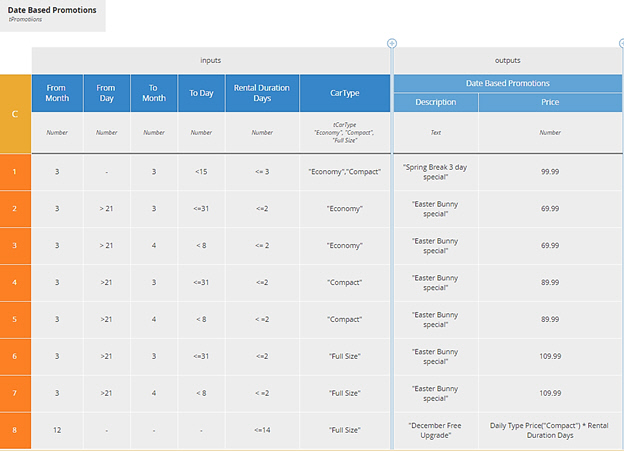Image resolution: width=624 pixels, height=452 pixels.
Task: Edit the Daily Type Price formula cell
Action: (550, 430)
